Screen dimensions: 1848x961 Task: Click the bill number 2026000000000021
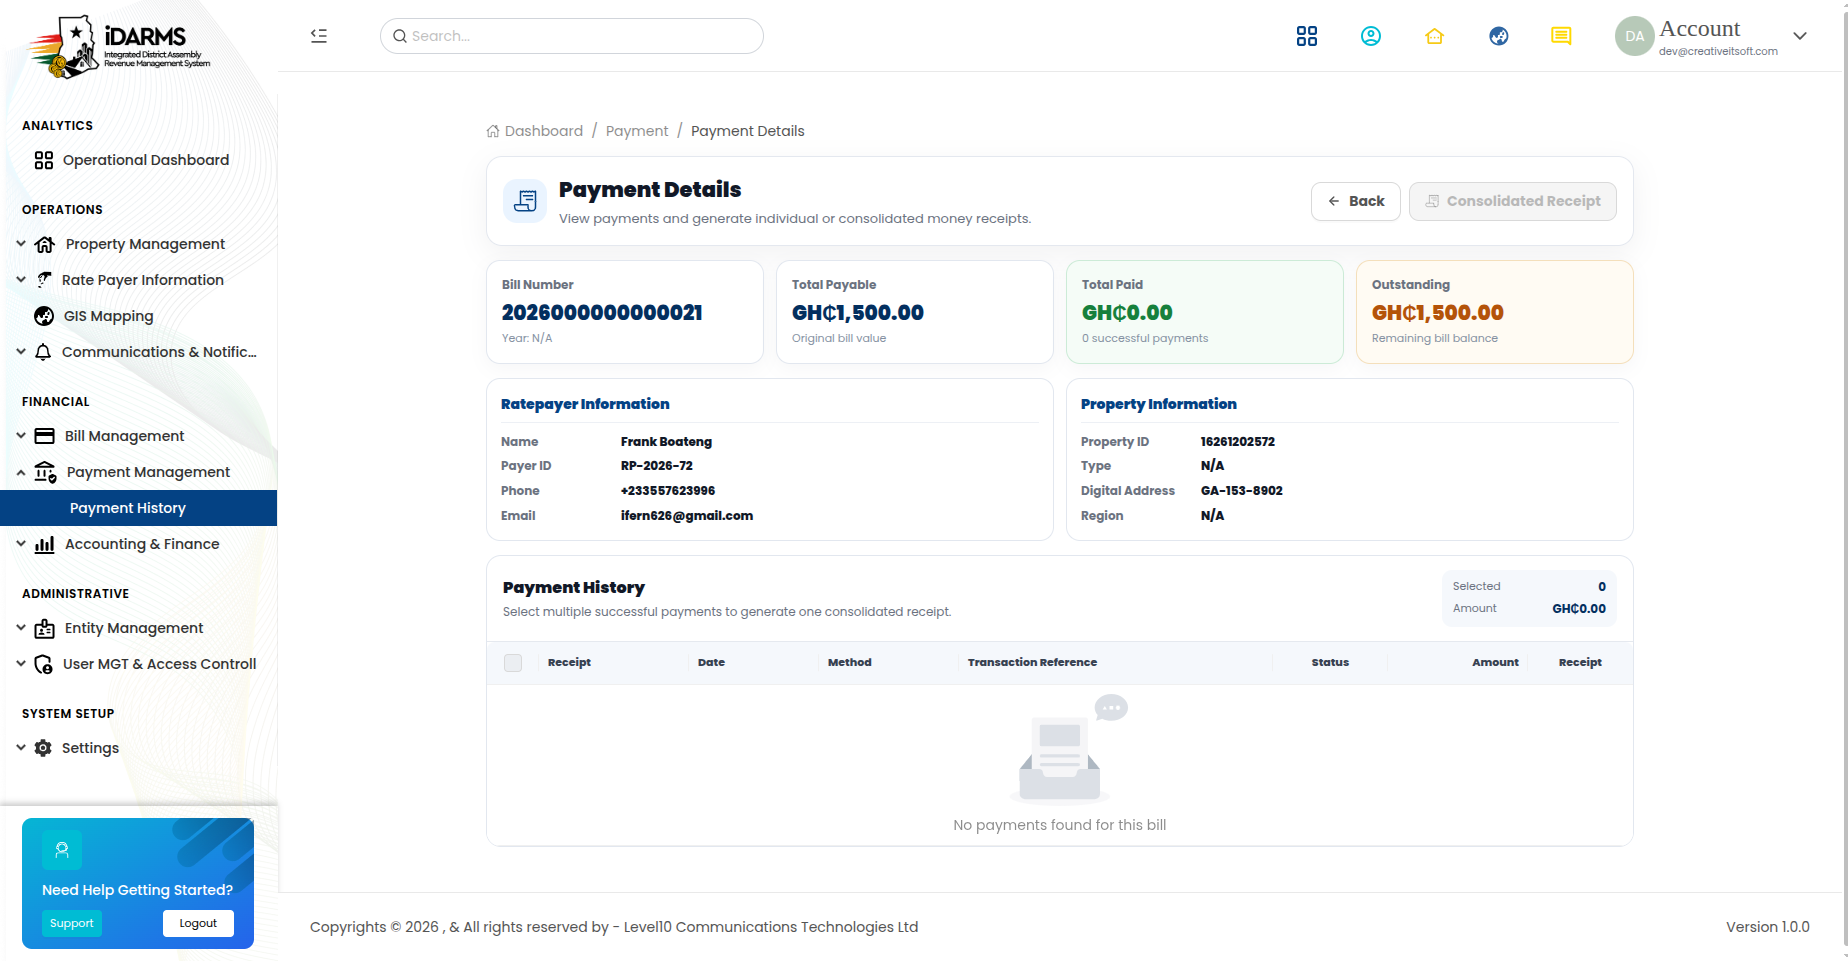click(x=602, y=313)
